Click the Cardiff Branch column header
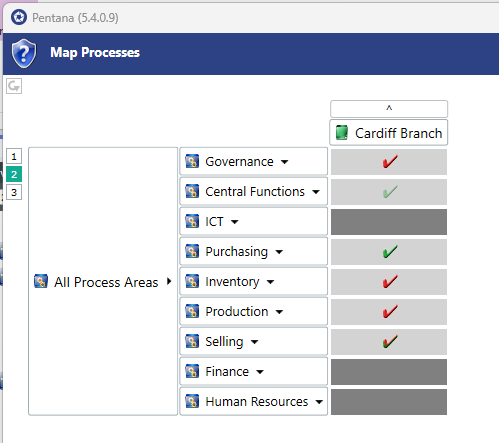Viewport: 499px width, 443px height. (x=389, y=133)
